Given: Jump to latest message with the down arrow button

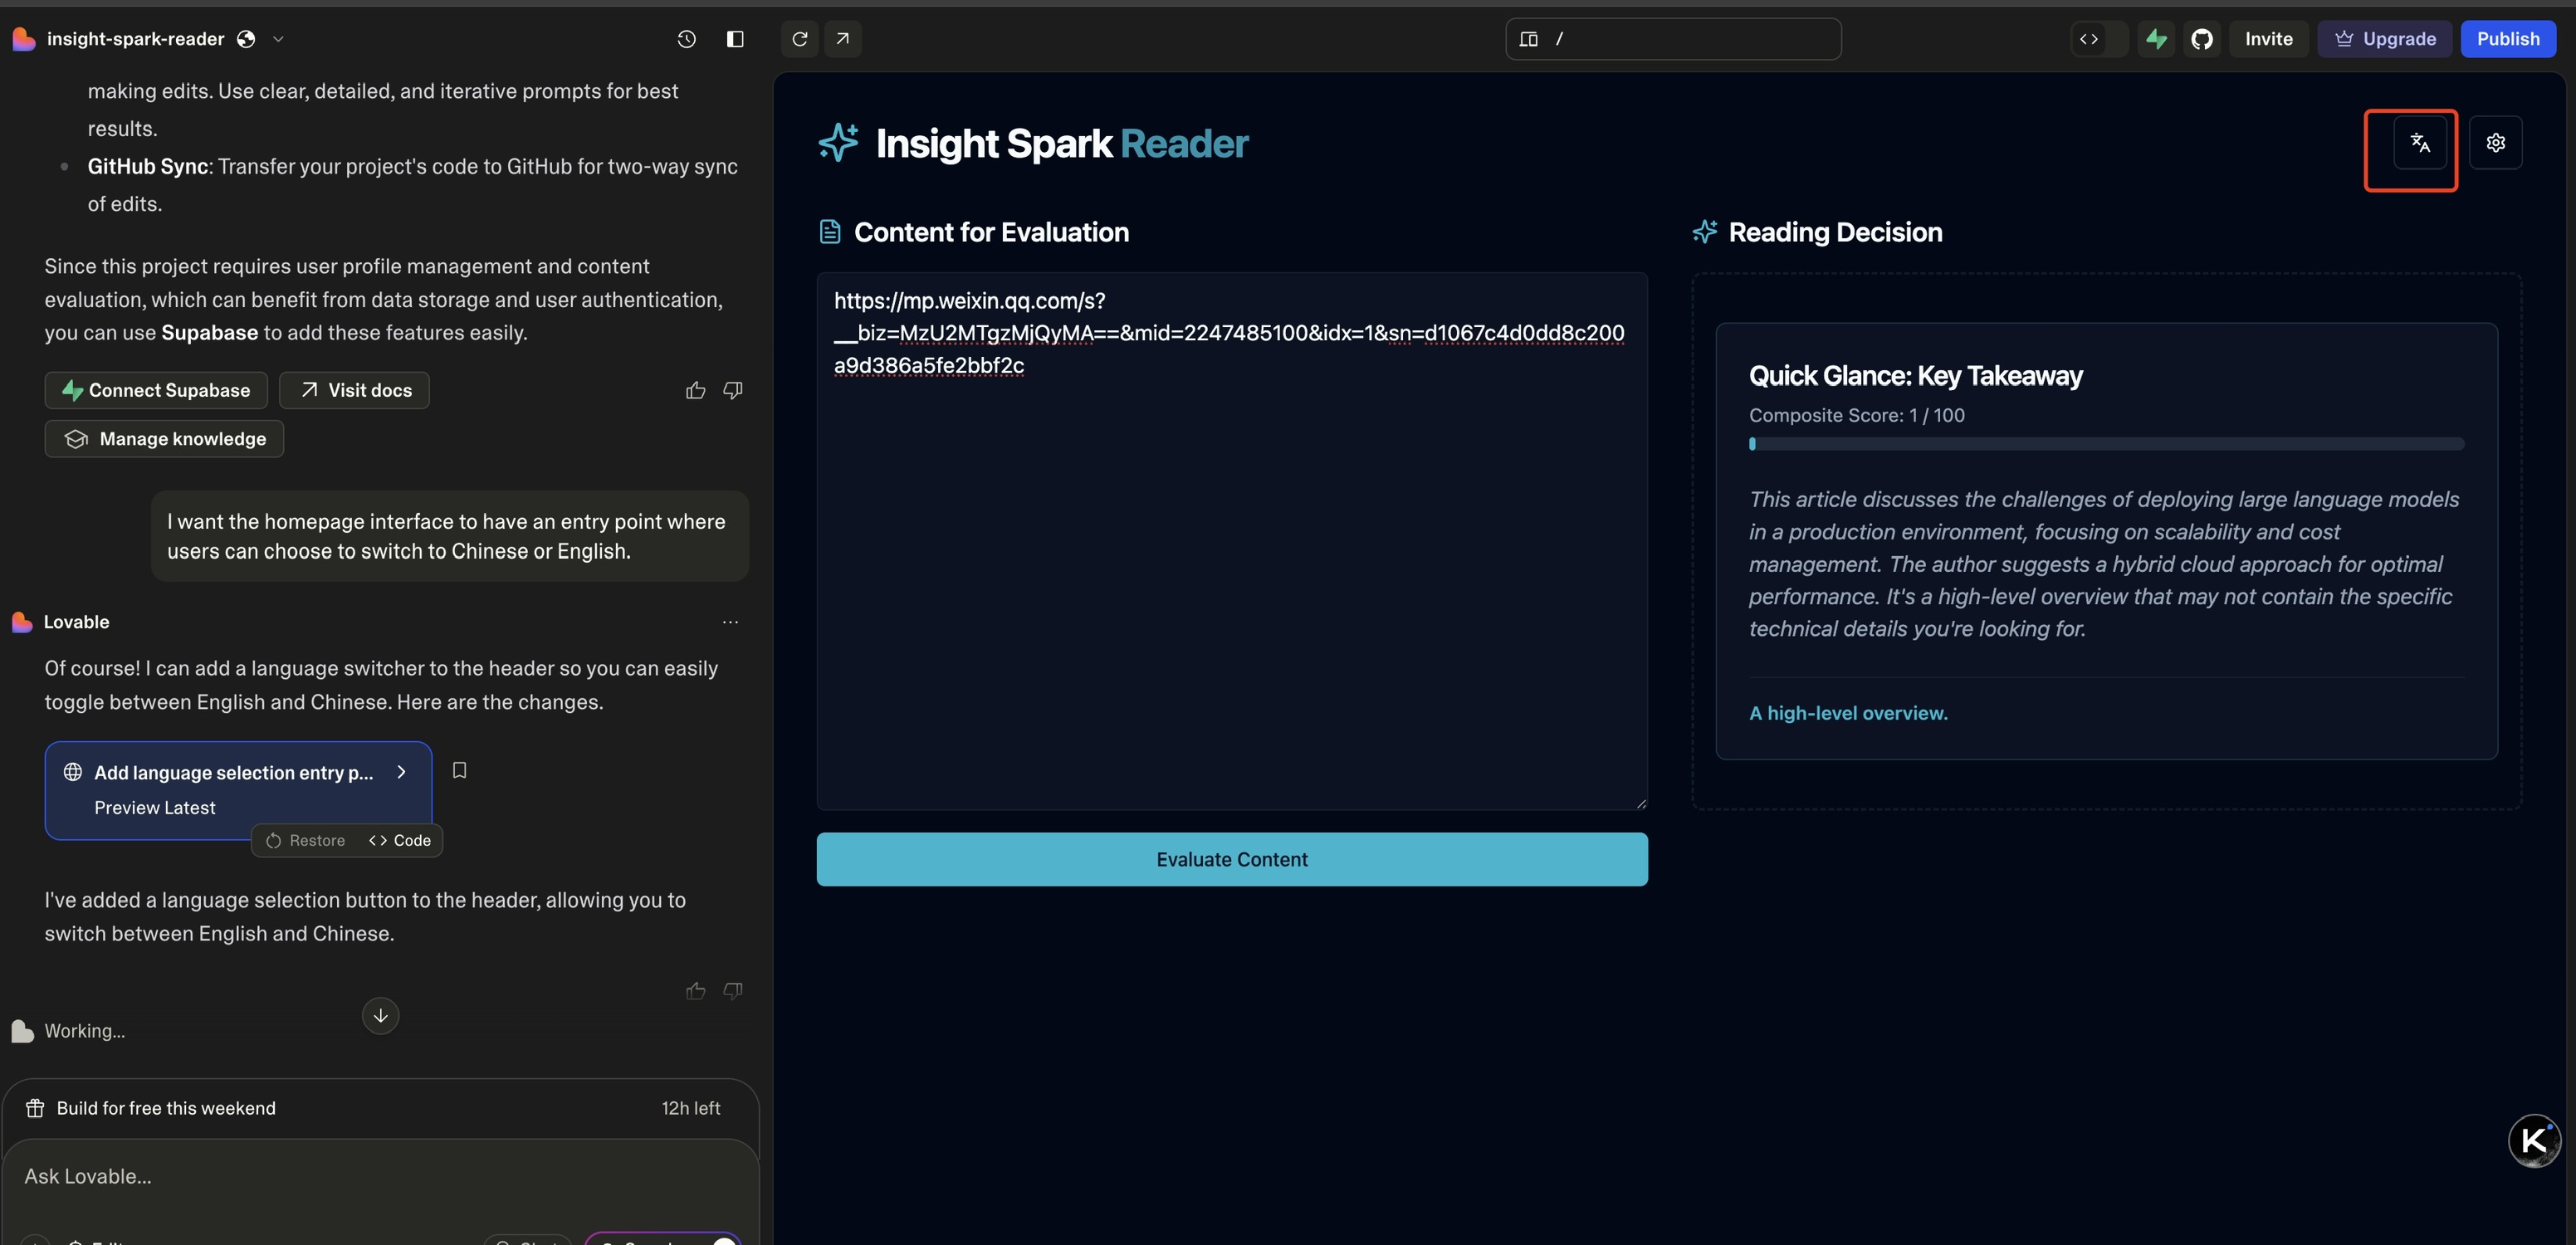Looking at the screenshot, I should tap(380, 1016).
